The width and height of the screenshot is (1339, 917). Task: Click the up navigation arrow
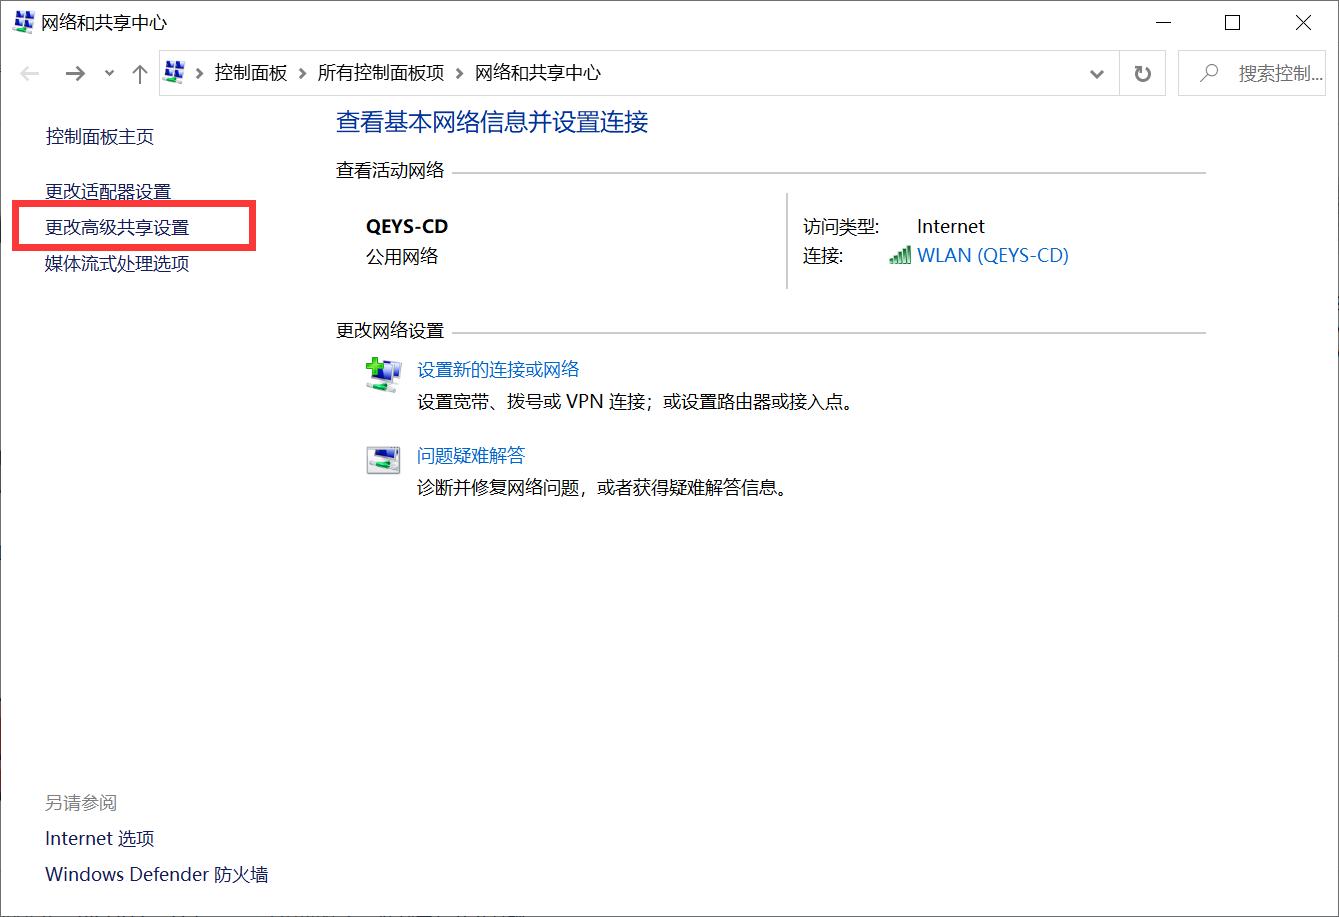[x=139, y=72]
